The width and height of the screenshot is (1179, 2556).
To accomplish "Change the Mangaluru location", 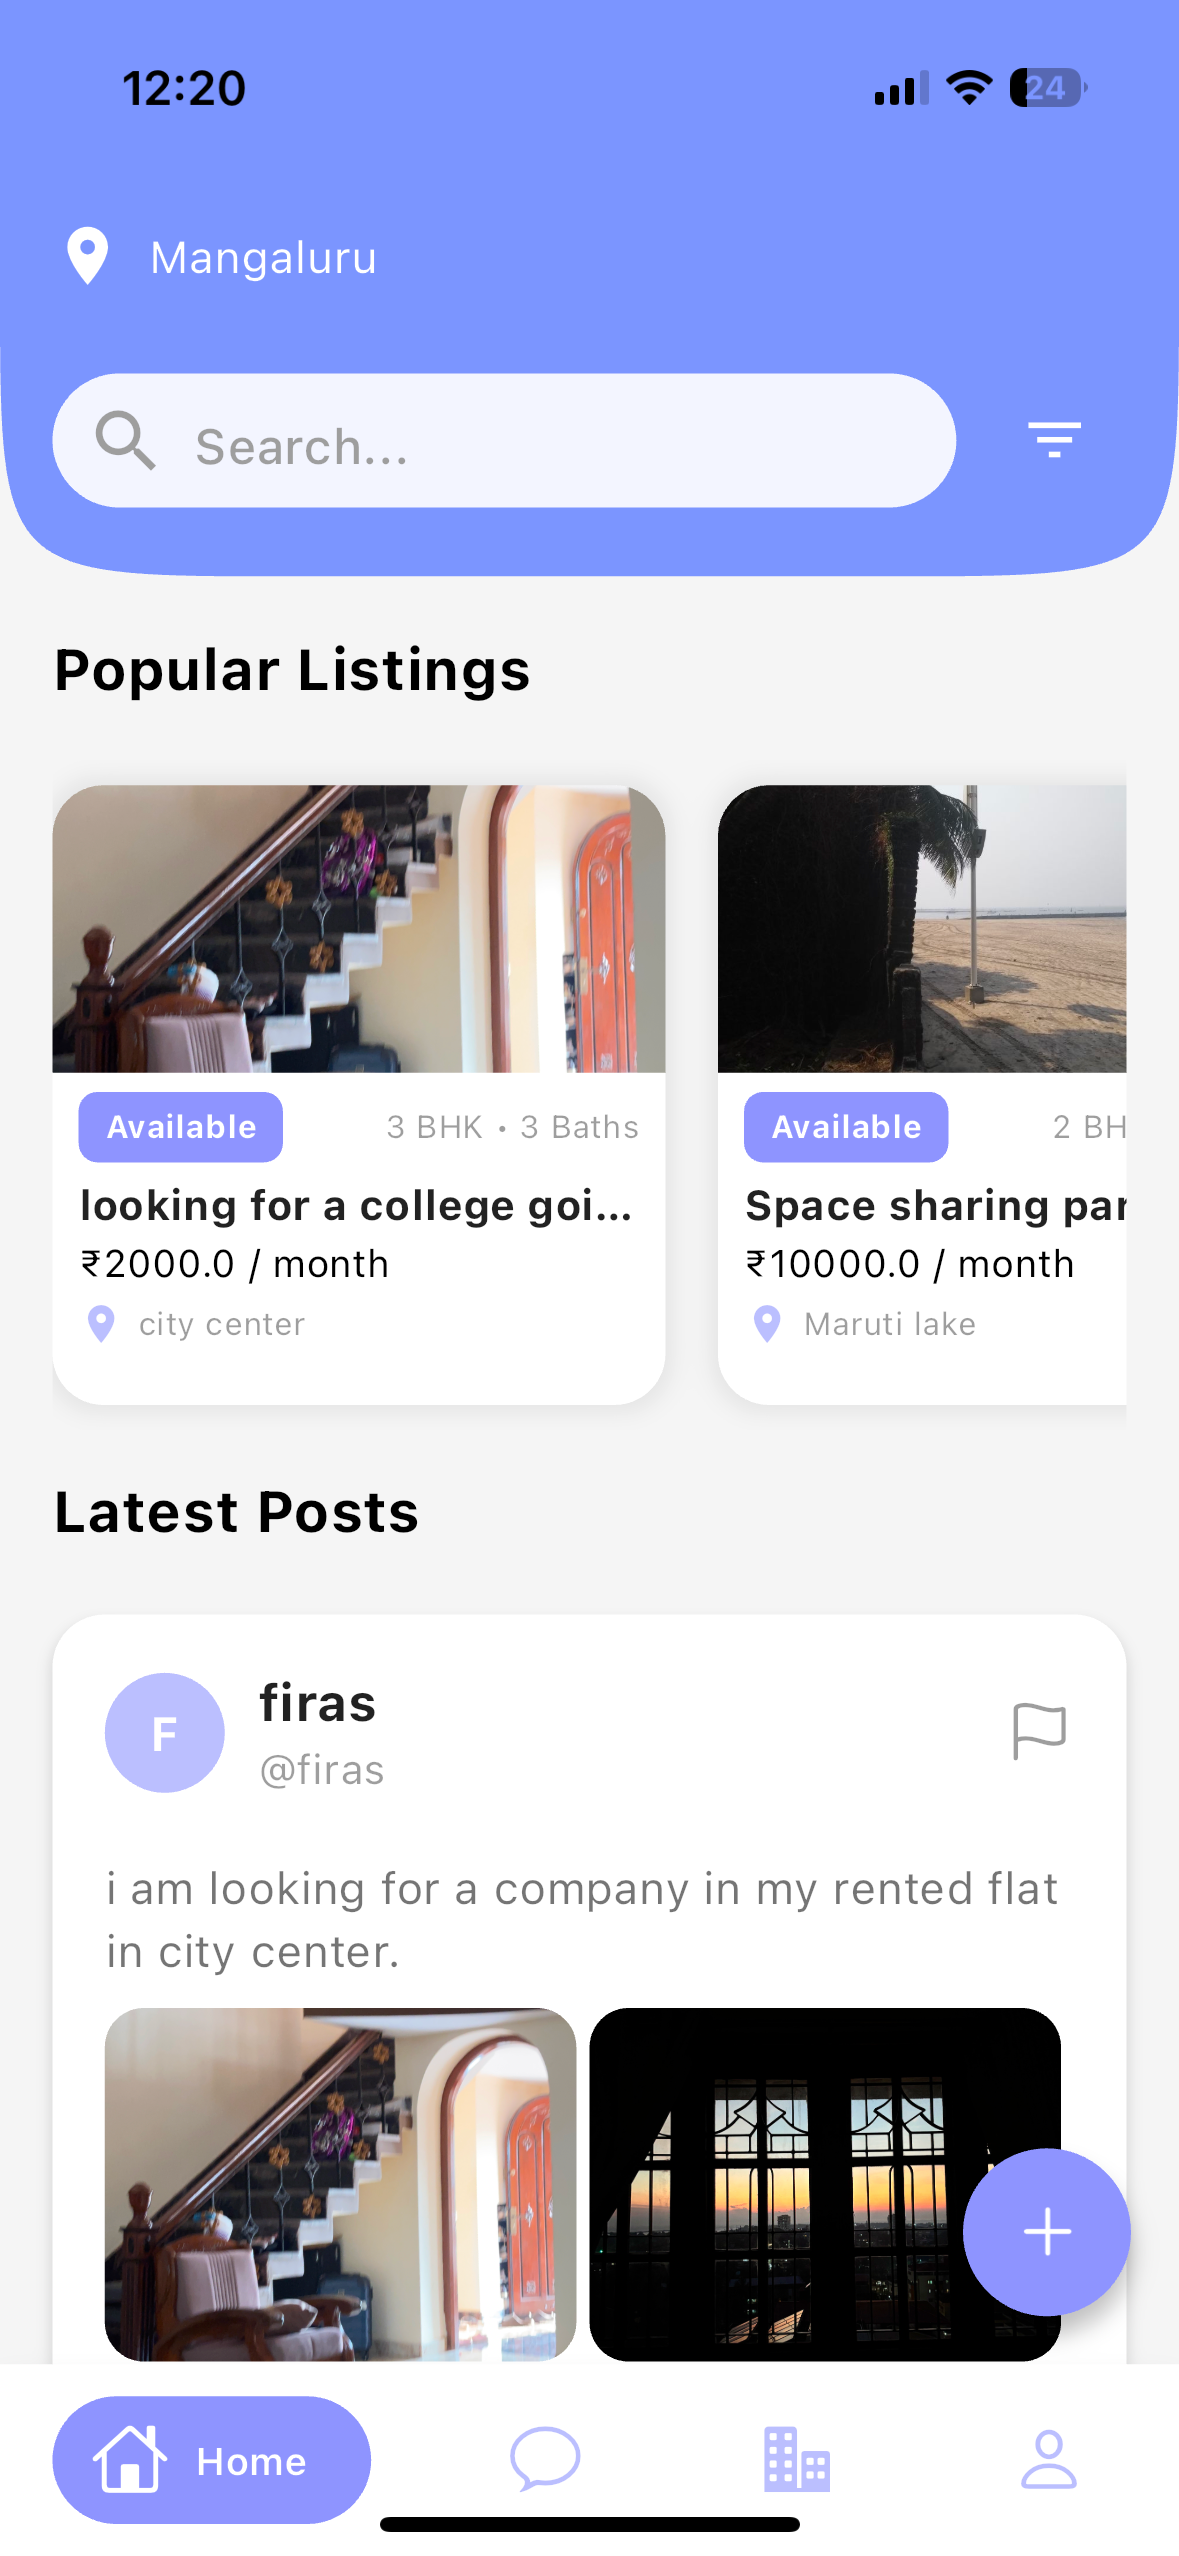I will coord(263,258).
